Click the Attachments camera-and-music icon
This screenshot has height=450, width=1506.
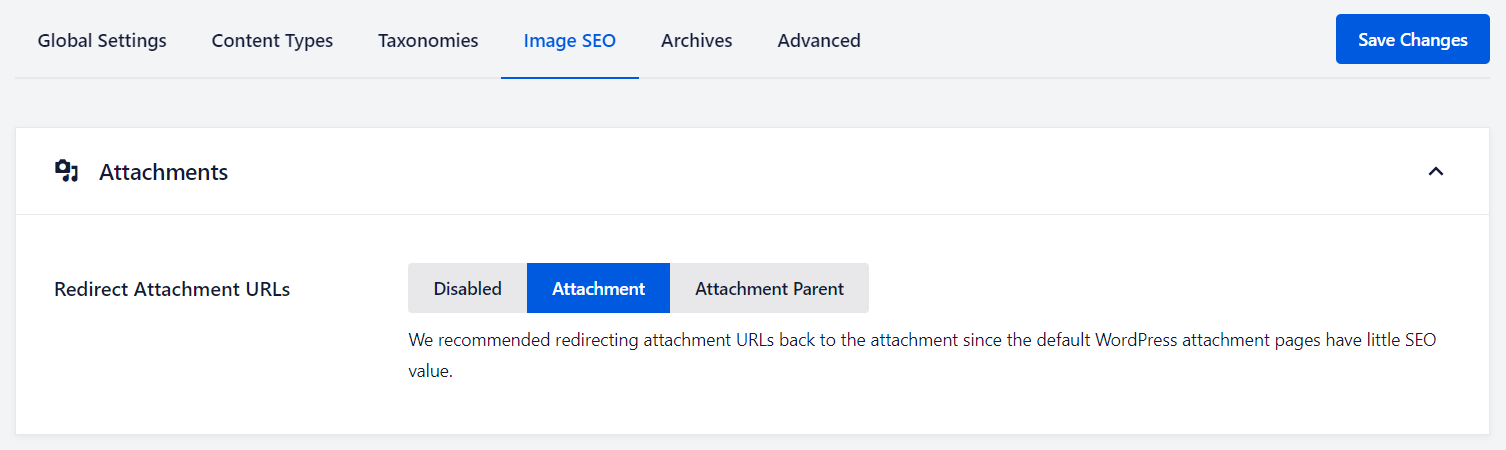click(66, 171)
